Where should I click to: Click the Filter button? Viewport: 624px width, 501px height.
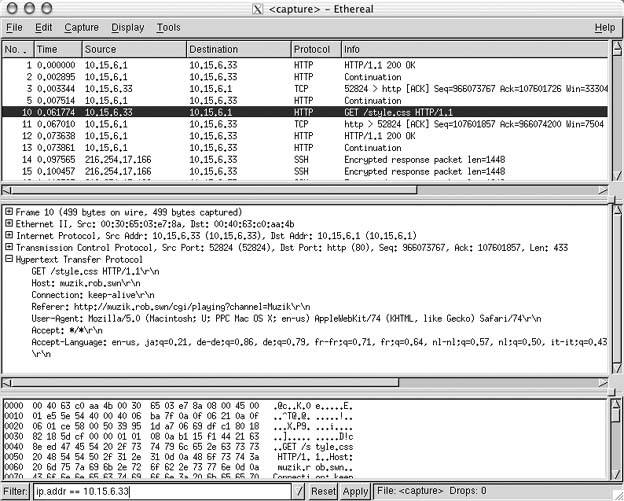[x=14, y=492]
